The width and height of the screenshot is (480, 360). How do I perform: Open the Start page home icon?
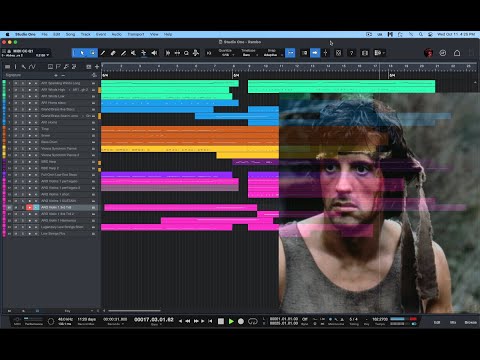pyautogui.click(x=457, y=53)
